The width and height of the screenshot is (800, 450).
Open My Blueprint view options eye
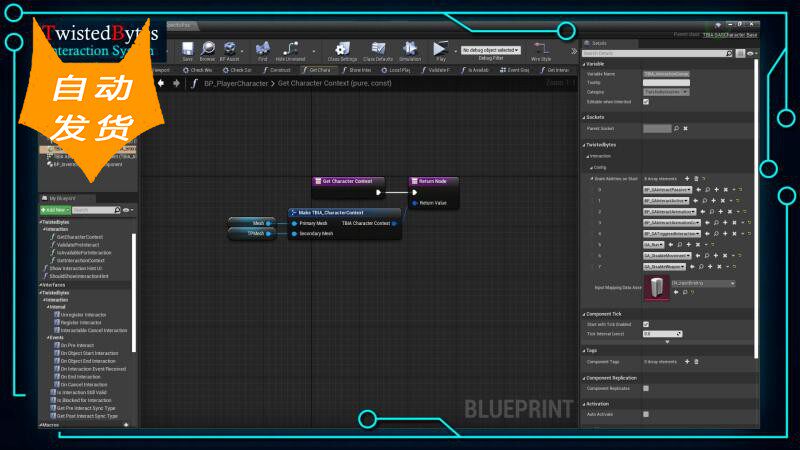(x=128, y=210)
